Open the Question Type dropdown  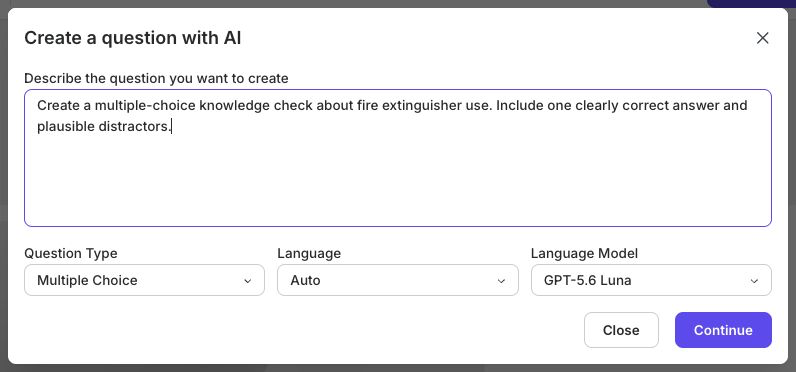coord(144,280)
